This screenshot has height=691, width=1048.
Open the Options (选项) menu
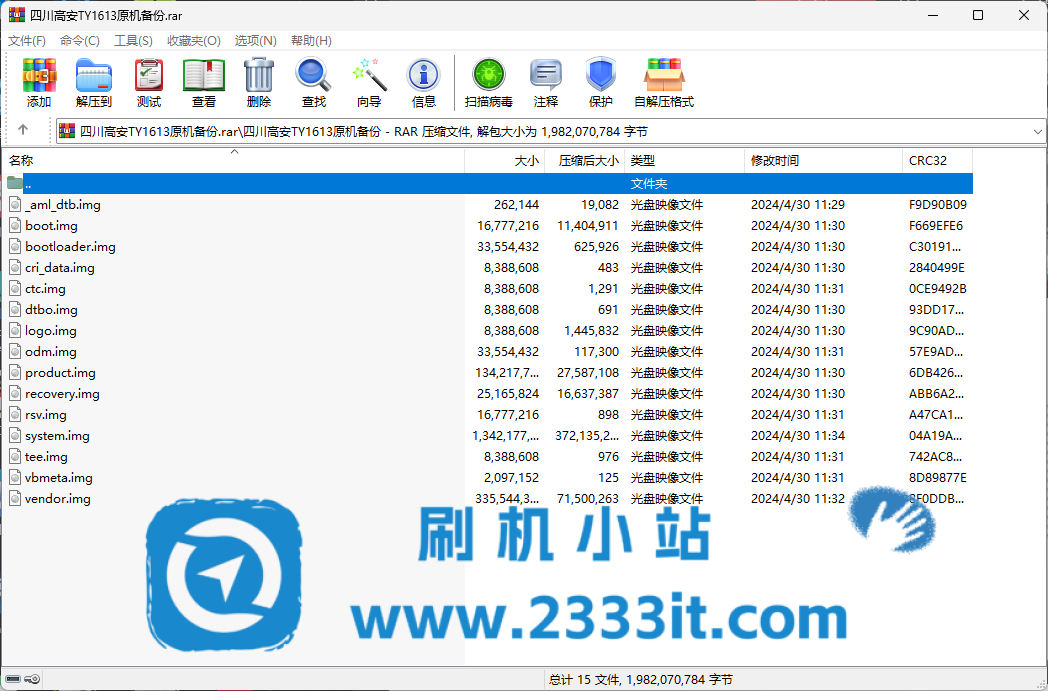coord(255,41)
